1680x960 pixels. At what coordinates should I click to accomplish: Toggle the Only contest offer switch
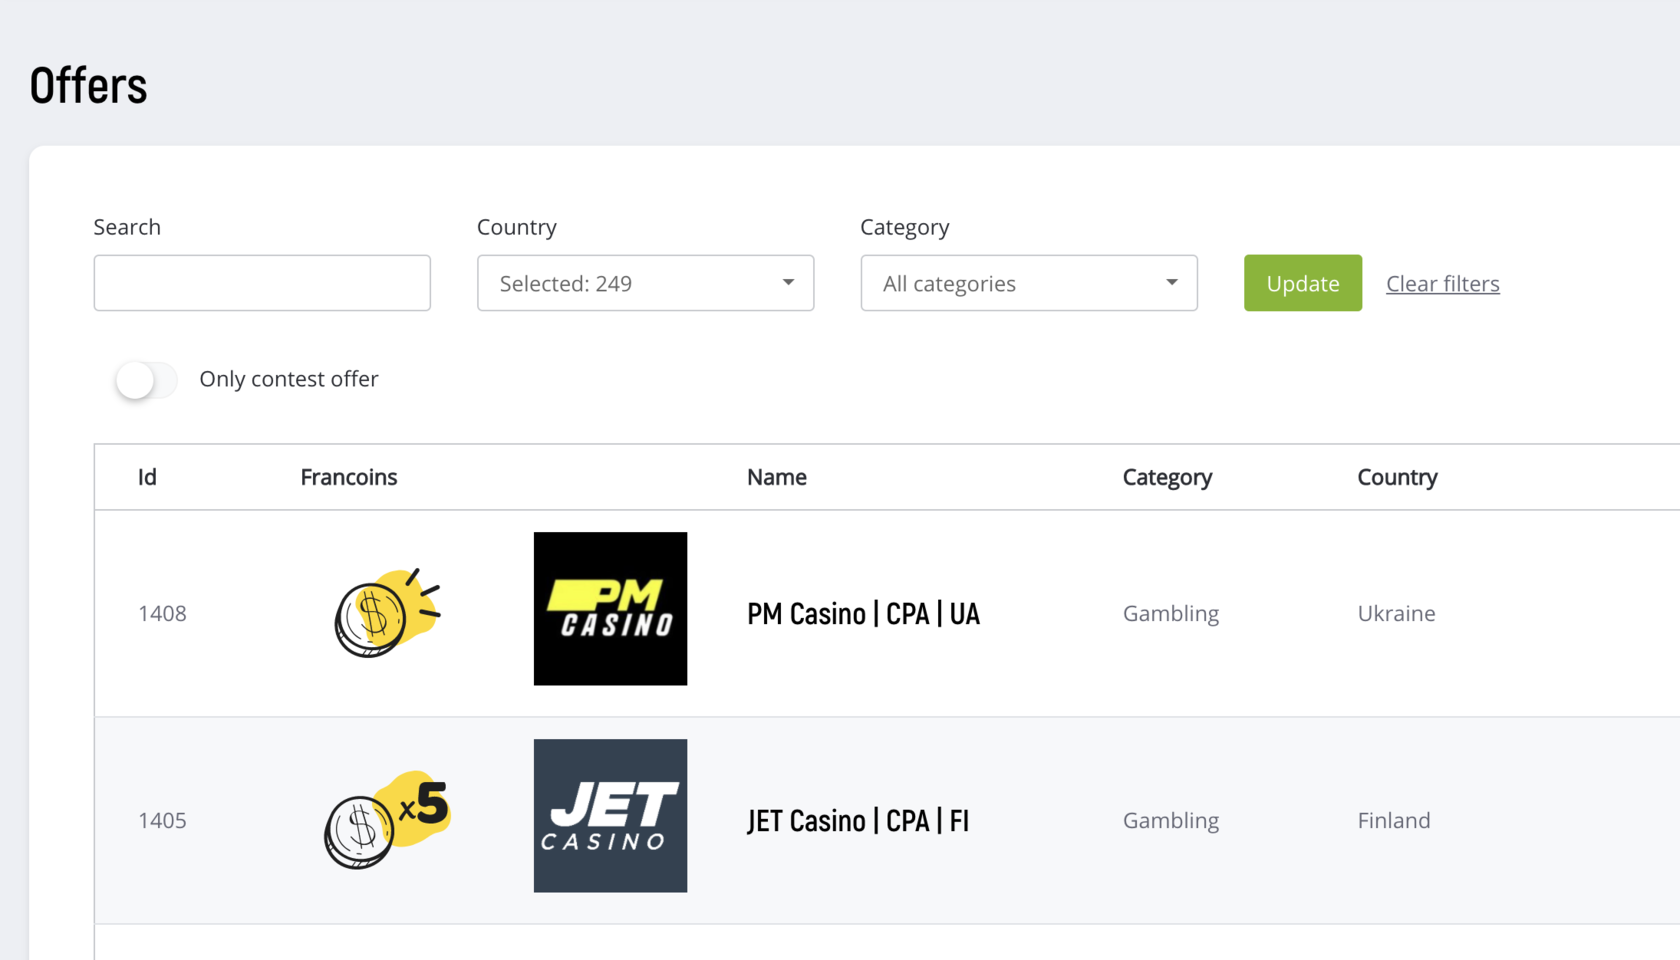(146, 380)
